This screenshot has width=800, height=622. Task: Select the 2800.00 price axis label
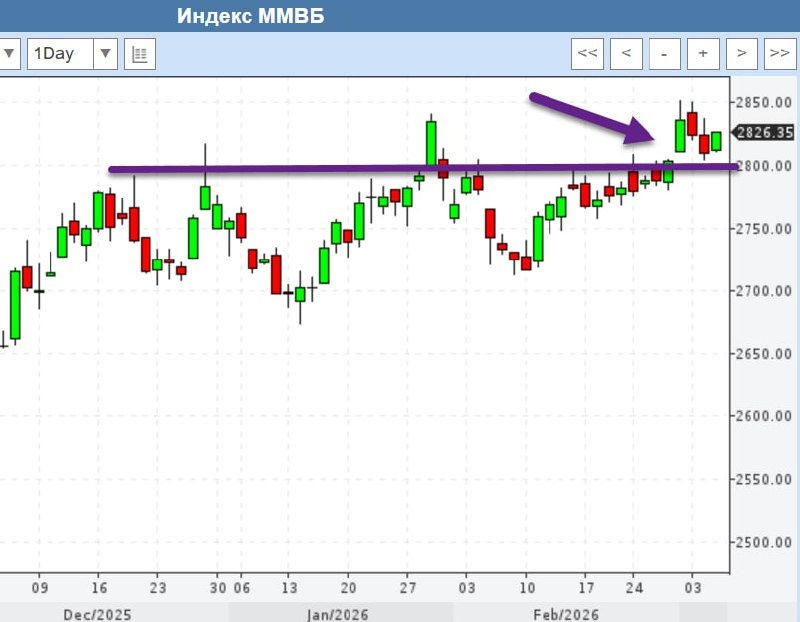click(x=763, y=166)
